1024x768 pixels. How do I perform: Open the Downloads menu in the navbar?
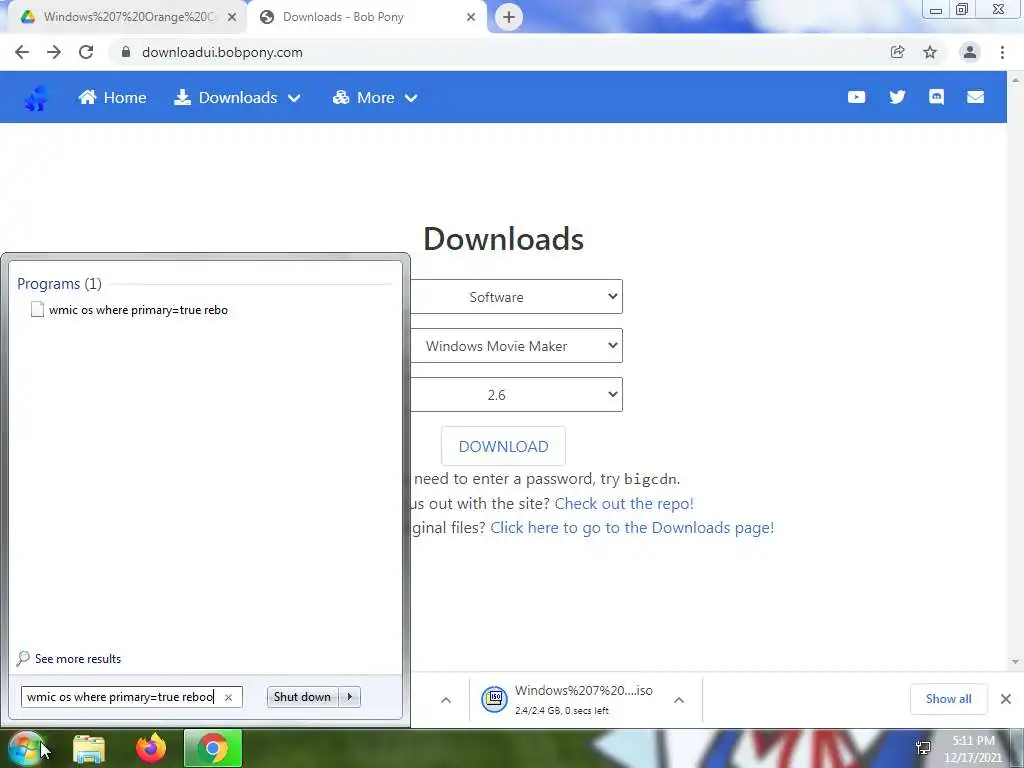click(x=237, y=97)
